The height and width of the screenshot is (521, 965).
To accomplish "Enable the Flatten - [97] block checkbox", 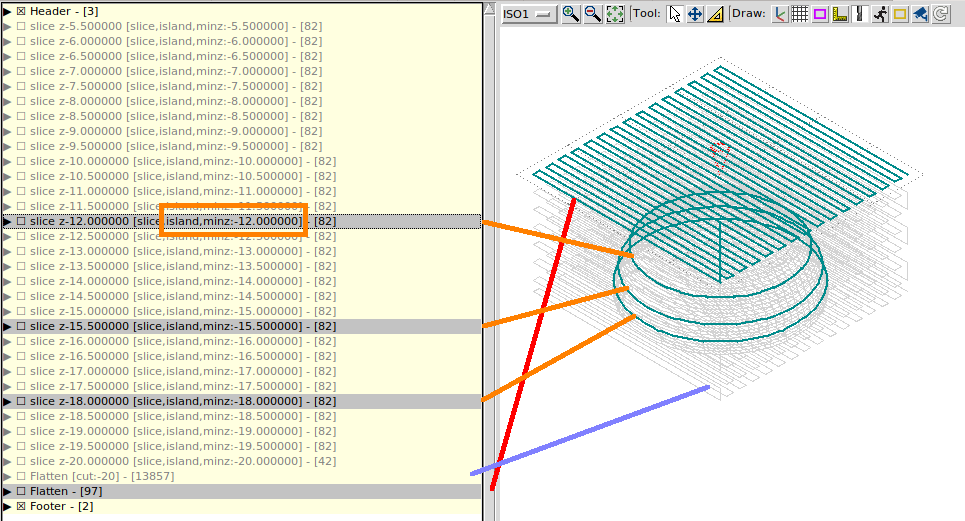I will 21,491.
